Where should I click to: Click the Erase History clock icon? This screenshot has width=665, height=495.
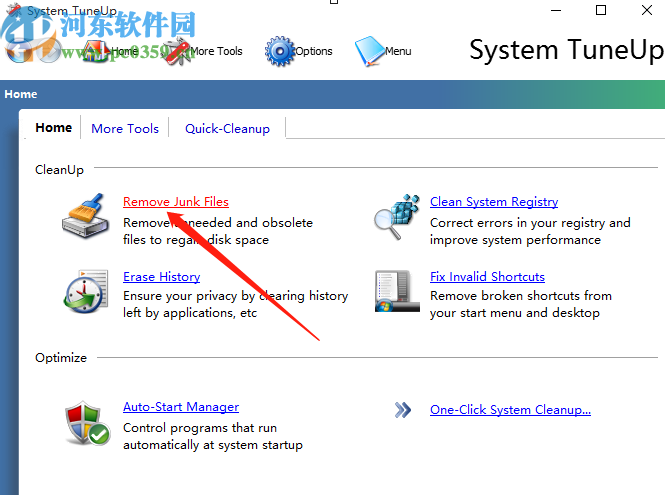85,291
